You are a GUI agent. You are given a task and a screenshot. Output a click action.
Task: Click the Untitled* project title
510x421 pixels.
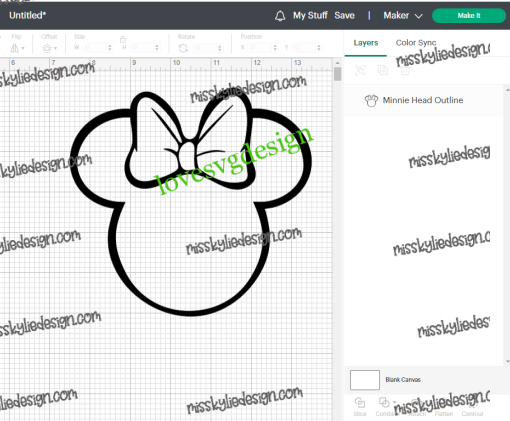(28, 15)
